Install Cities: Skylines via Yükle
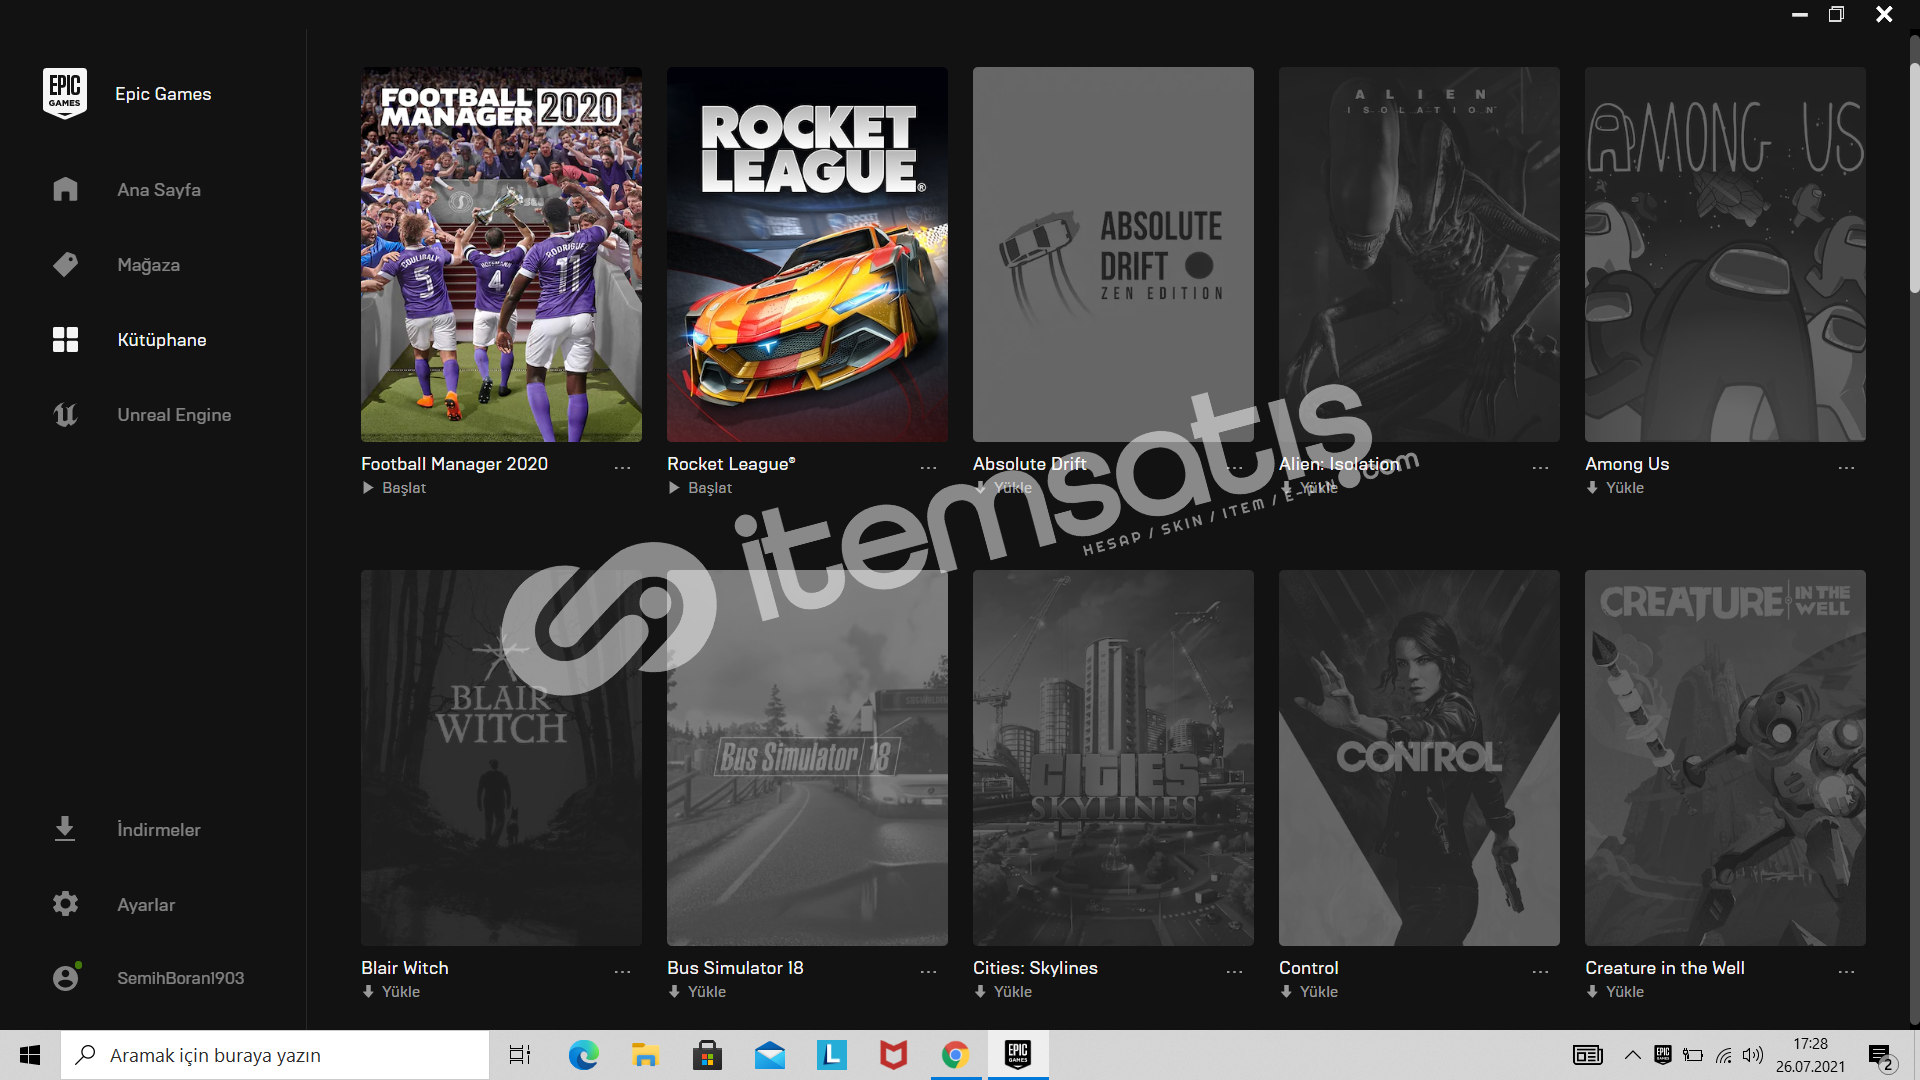This screenshot has height=1080, width=1920. (1003, 992)
